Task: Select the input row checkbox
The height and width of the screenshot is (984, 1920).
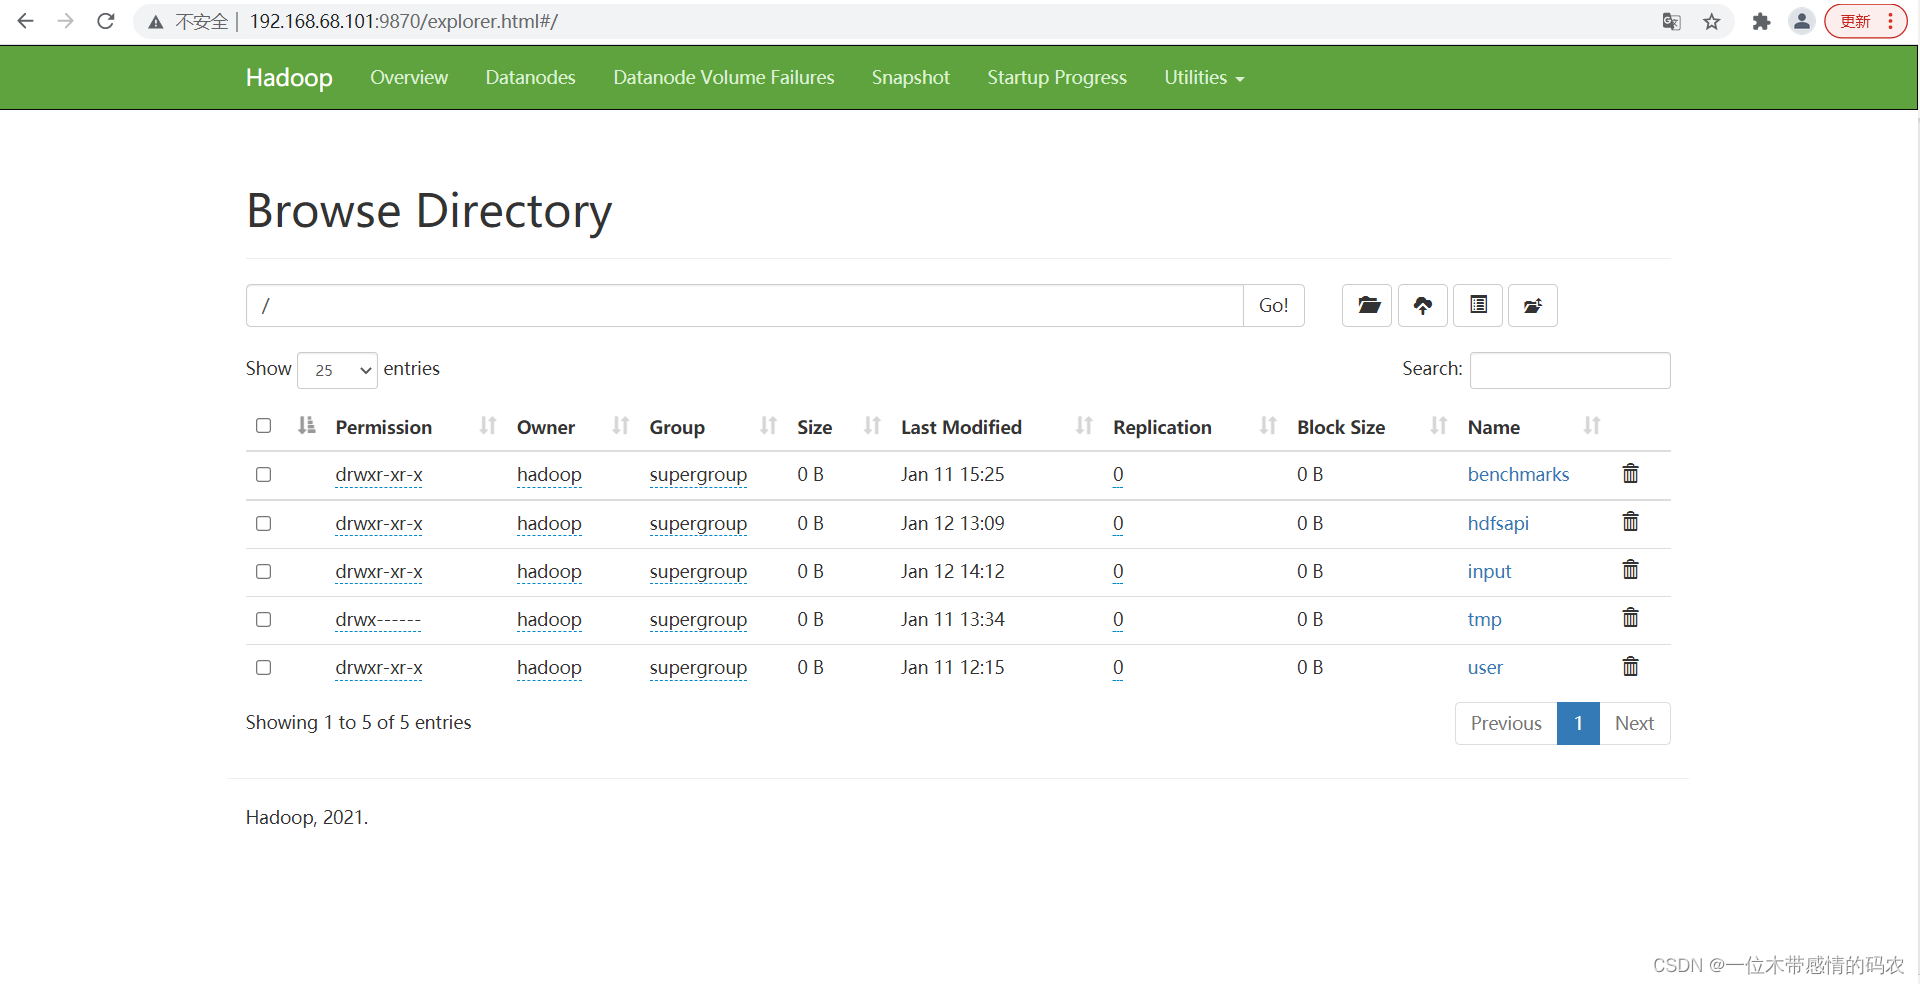Action: [x=264, y=571]
